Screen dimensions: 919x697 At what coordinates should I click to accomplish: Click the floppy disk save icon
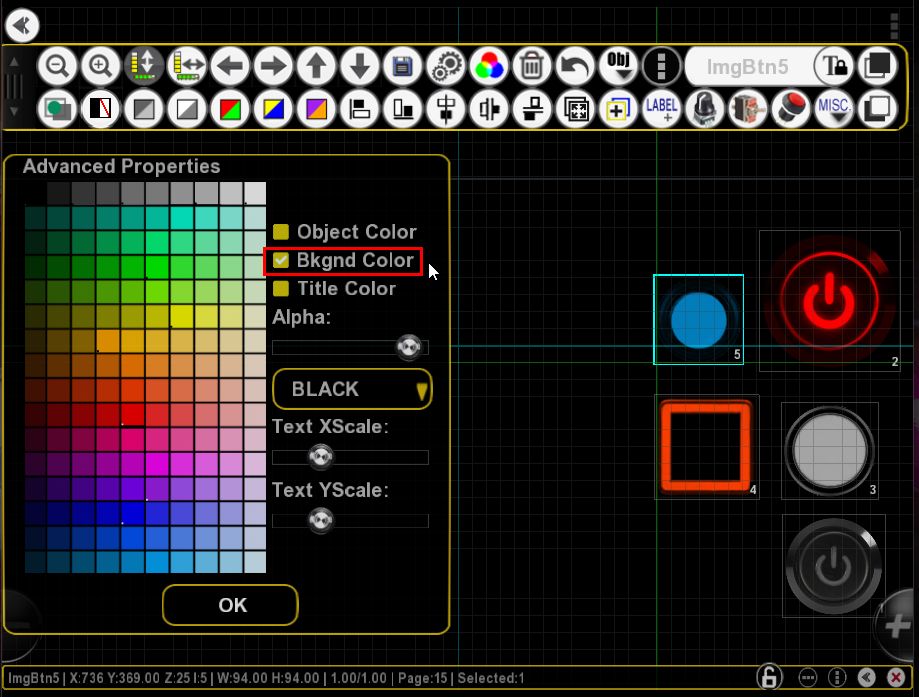click(x=403, y=66)
